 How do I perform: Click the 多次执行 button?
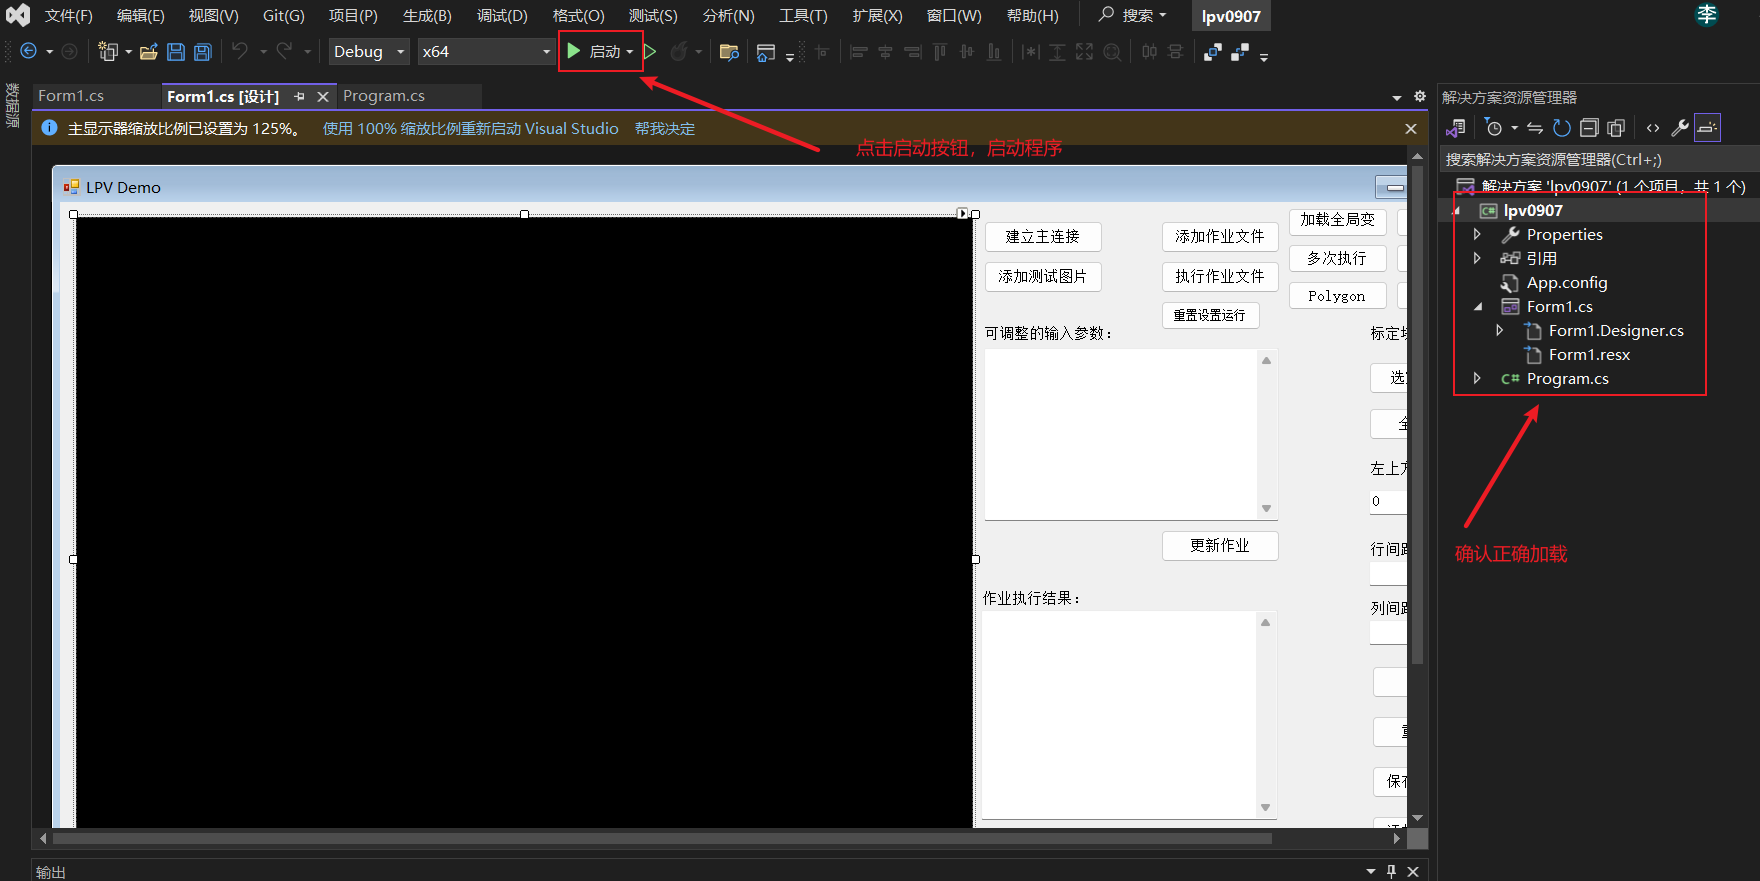(1337, 258)
